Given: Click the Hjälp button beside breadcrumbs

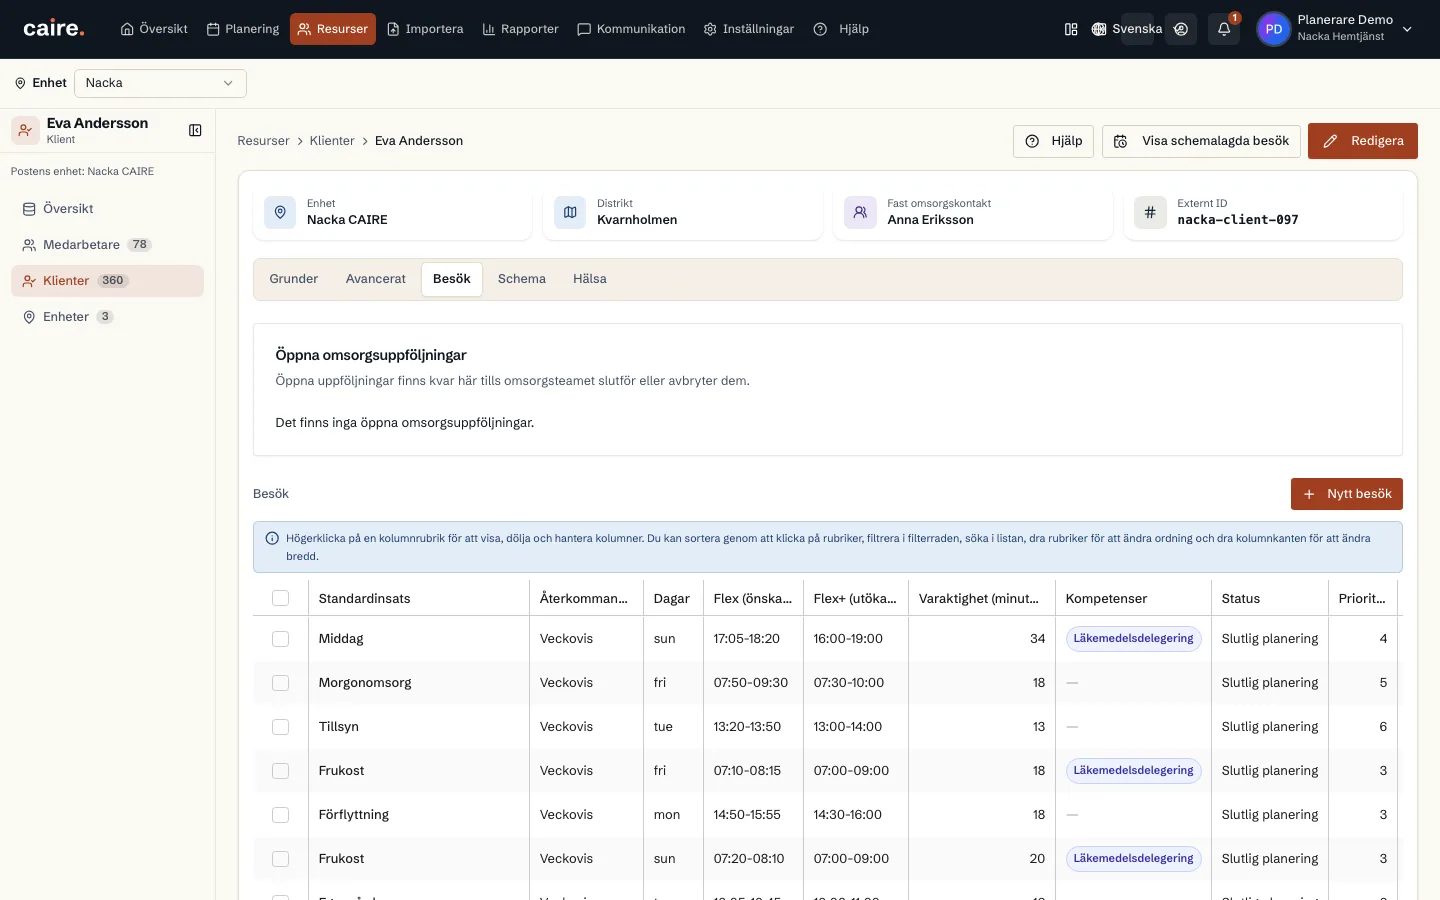Looking at the screenshot, I should click(x=1054, y=141).
